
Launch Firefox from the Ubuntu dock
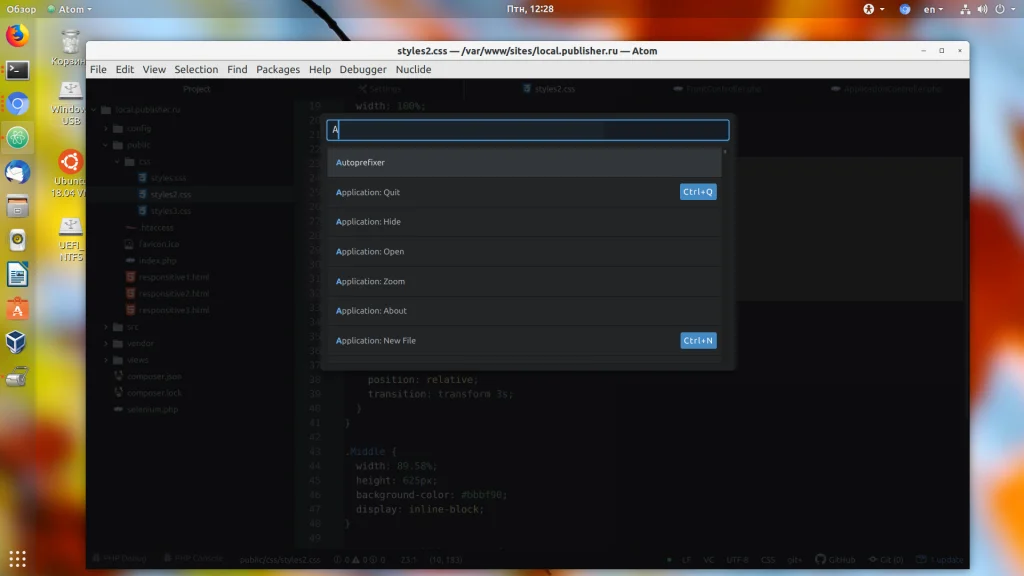coord(18,35)
